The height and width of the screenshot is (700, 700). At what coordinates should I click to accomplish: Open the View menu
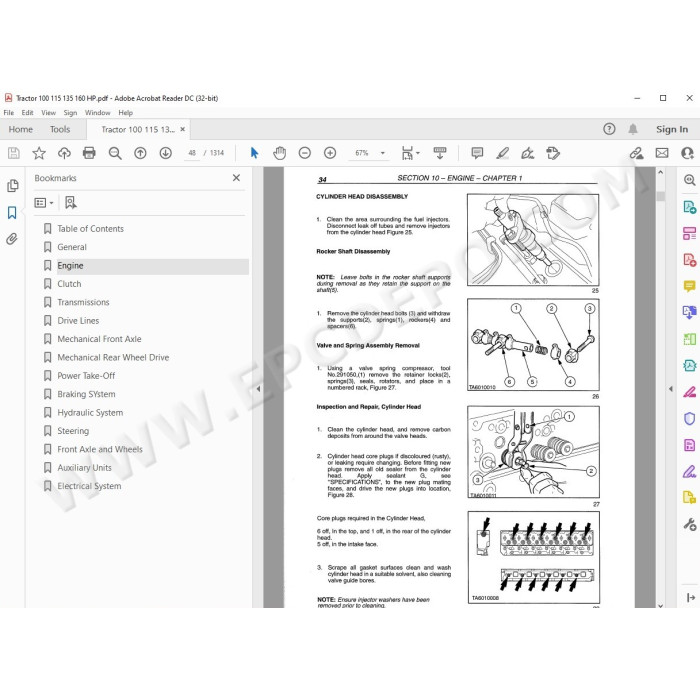pyautogui.click(x=48, y=113)
